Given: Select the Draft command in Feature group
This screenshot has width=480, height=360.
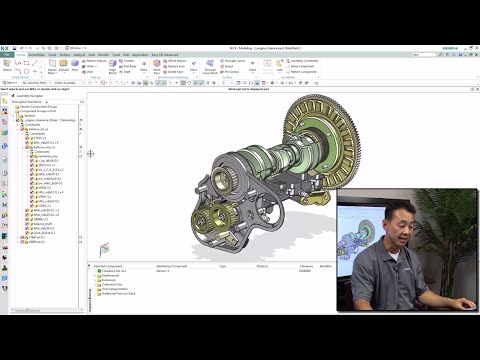Looking at the screenshot, I should pos(125,72).
